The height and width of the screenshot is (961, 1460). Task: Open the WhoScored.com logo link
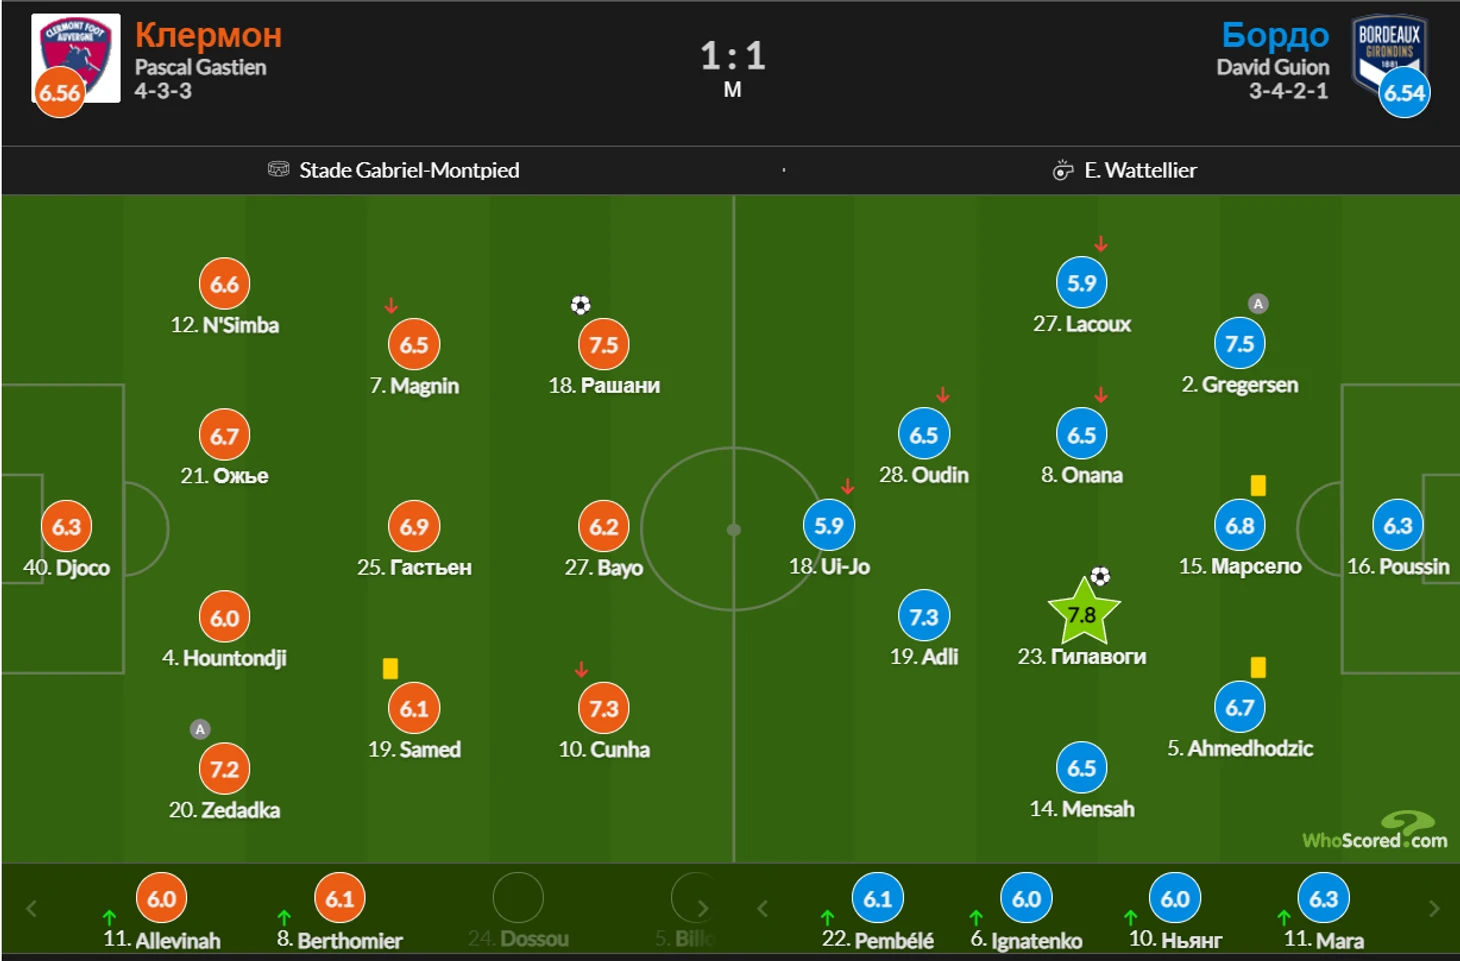(1375, 831)
